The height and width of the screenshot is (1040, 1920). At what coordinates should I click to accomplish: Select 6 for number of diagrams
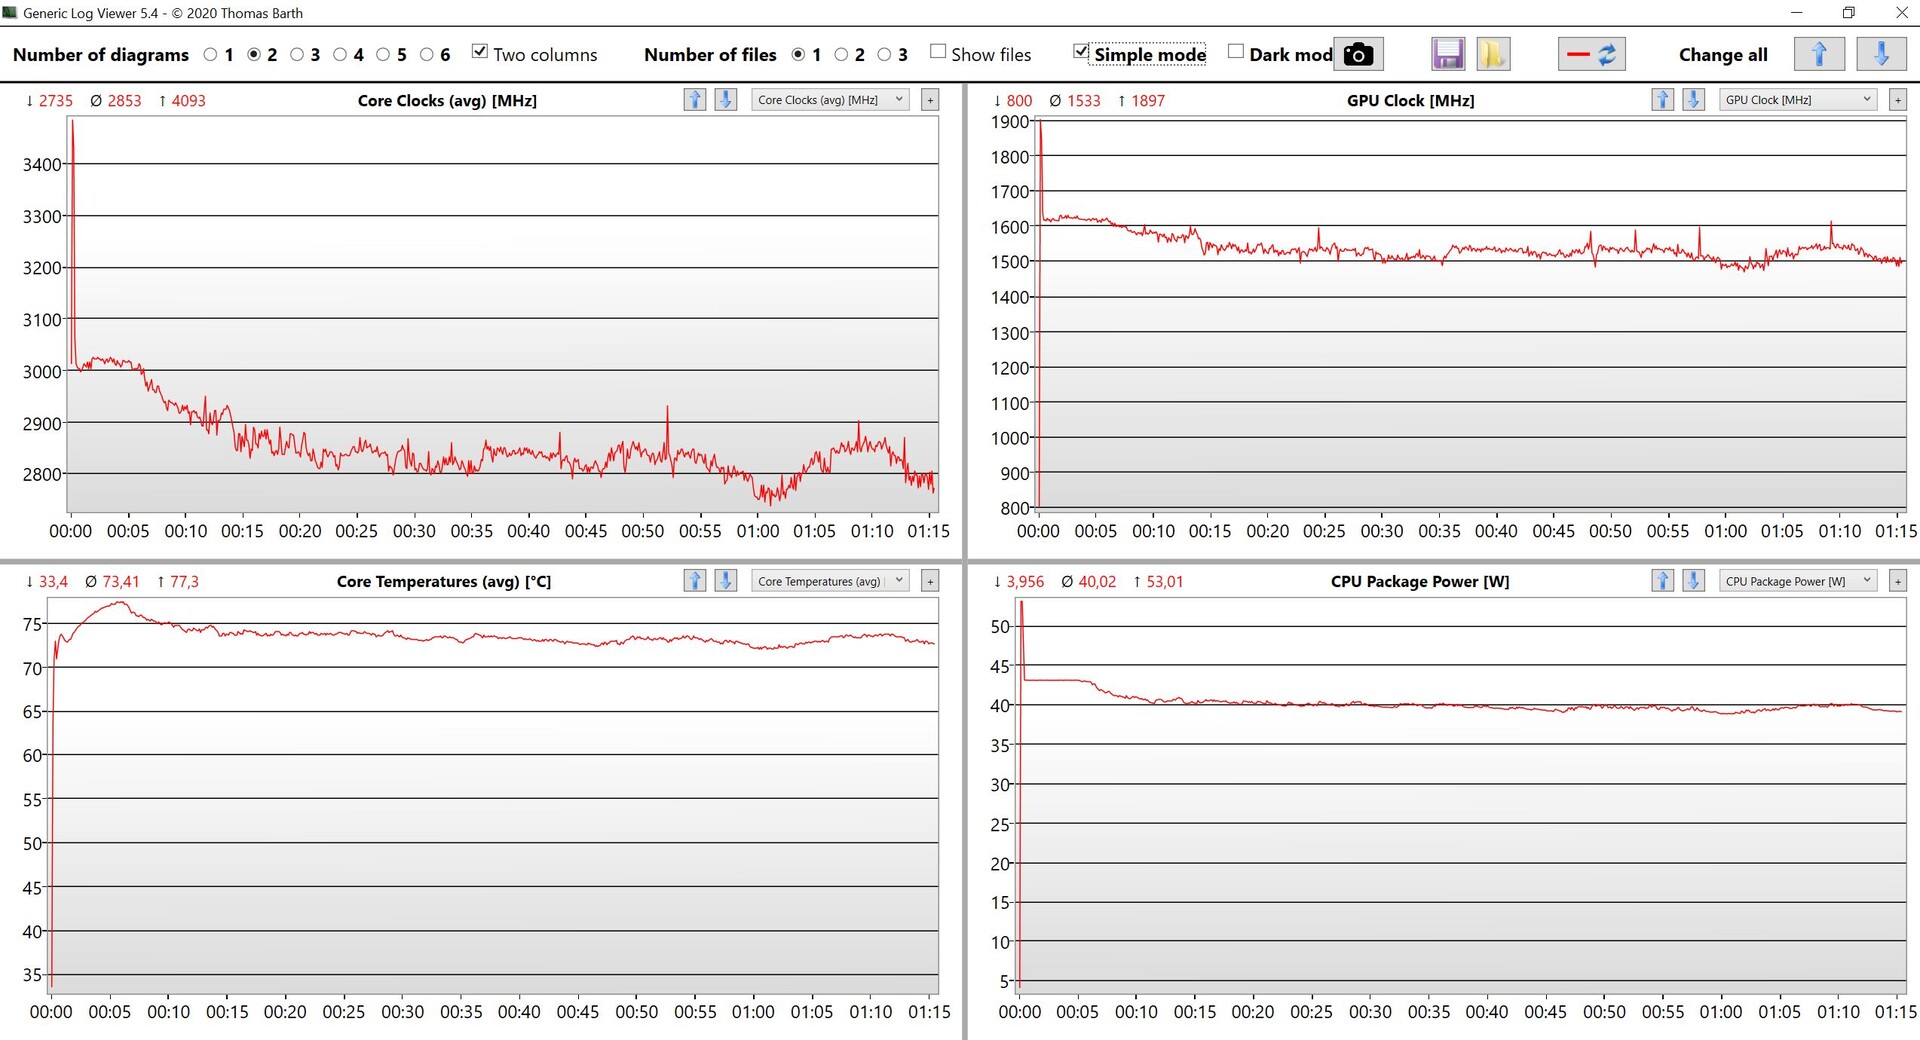[427, 55]
